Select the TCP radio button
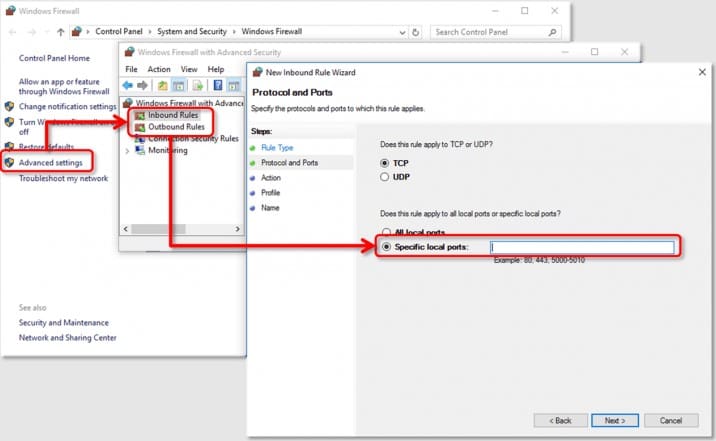716x441 pixels. coord(384,163)
